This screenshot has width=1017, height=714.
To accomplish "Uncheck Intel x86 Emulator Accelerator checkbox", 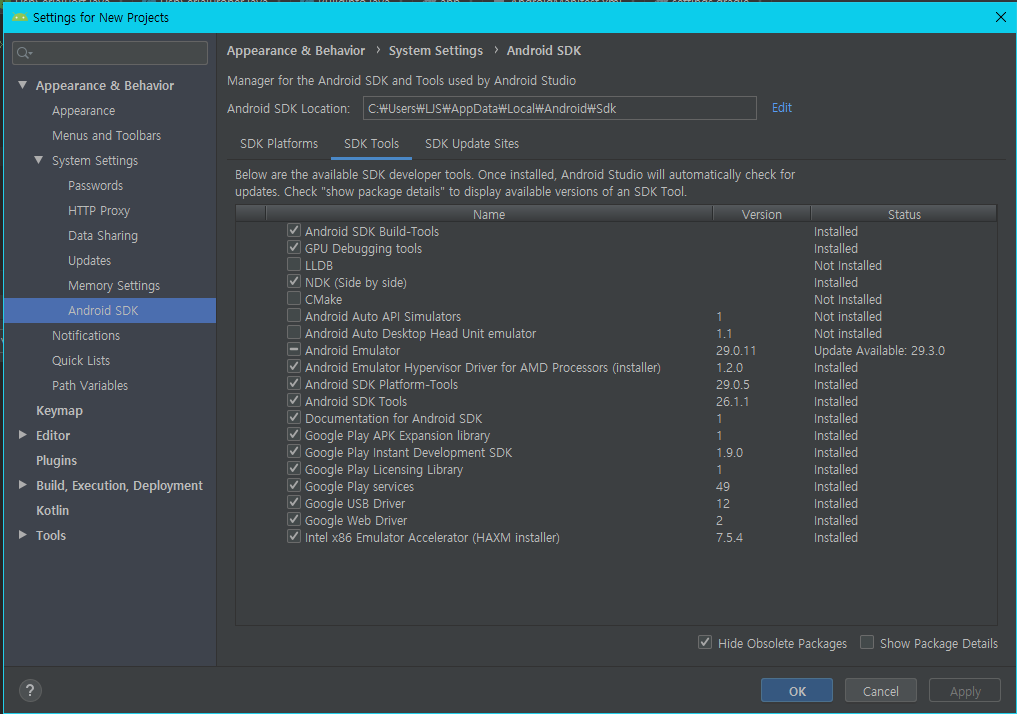I will 294,536.
